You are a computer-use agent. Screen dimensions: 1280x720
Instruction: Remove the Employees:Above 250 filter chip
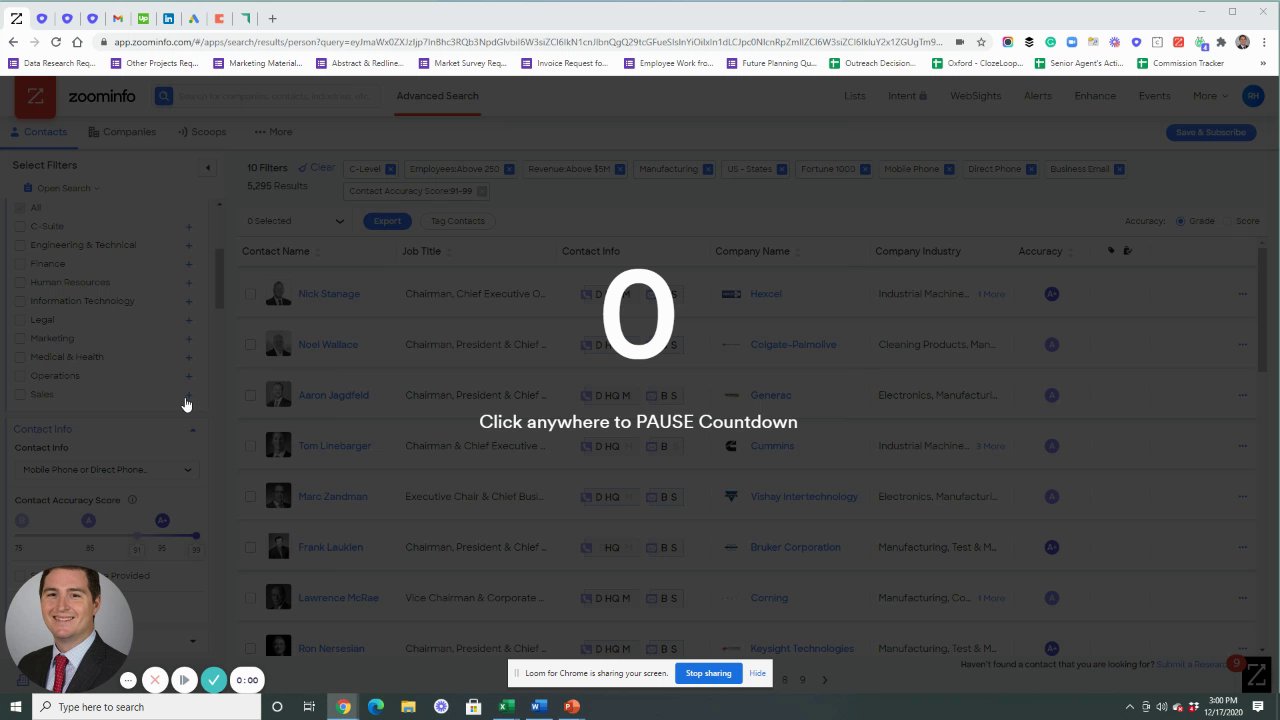tap(508, 169)
